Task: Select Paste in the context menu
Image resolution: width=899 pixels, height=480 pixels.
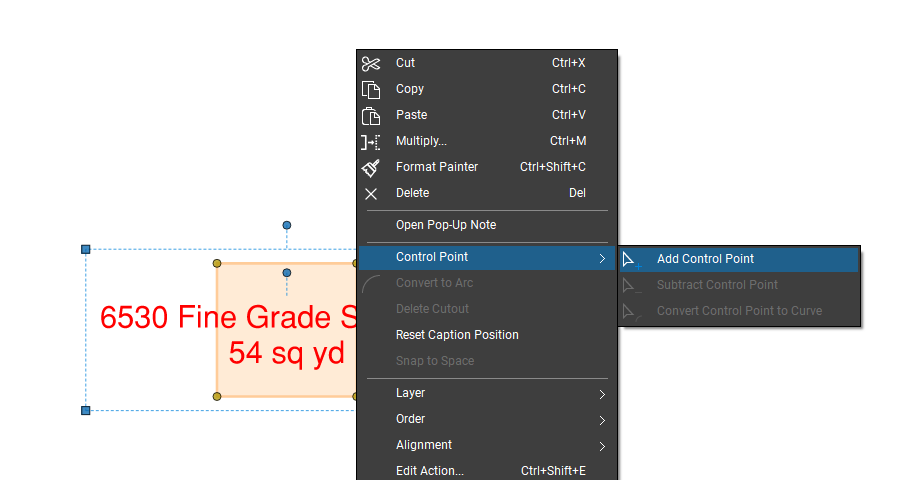Action: coord(487,115)
